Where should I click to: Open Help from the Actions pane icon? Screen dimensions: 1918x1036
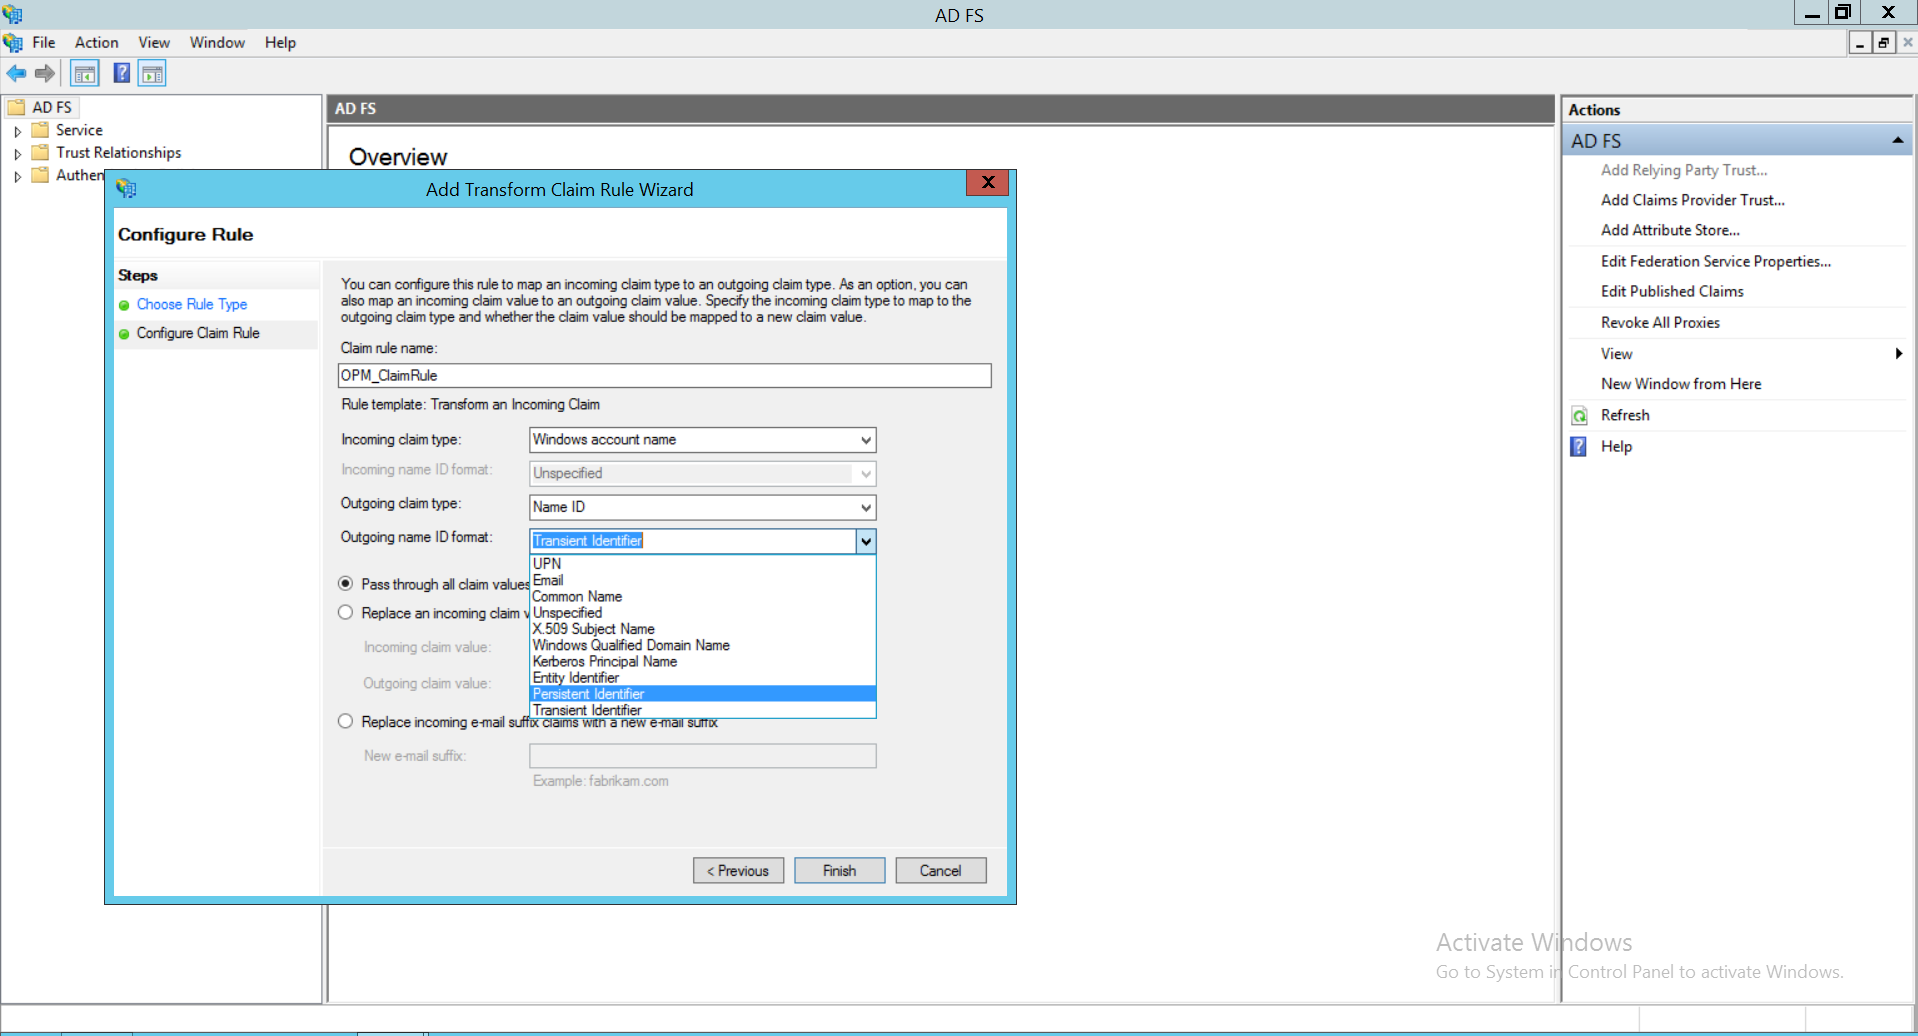coord(1577,446)
